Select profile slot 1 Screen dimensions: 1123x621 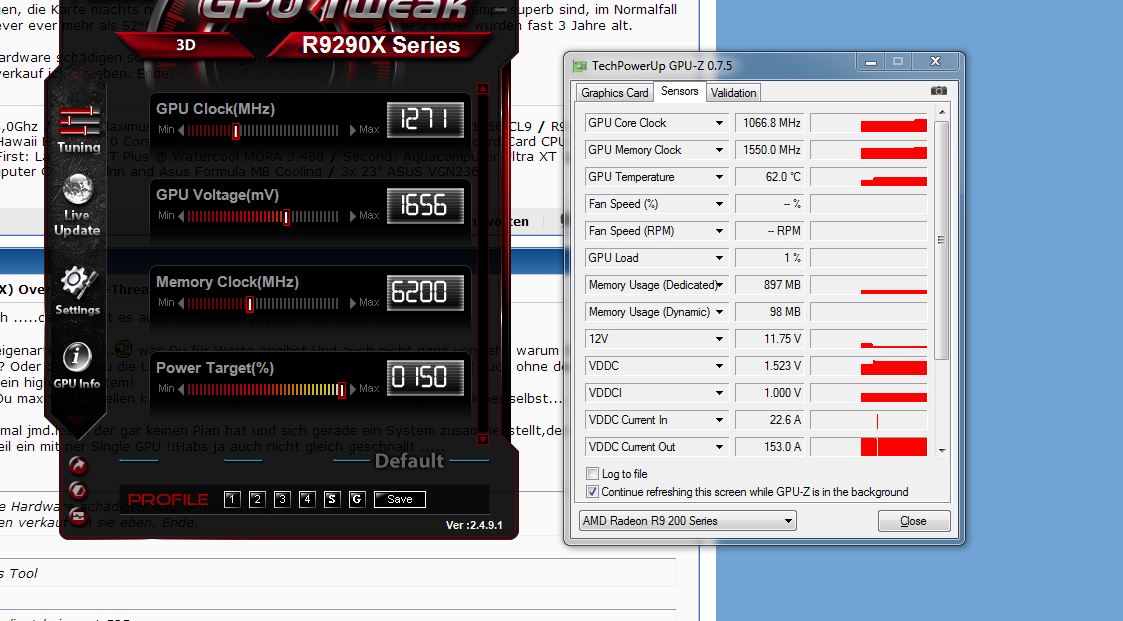232,499
